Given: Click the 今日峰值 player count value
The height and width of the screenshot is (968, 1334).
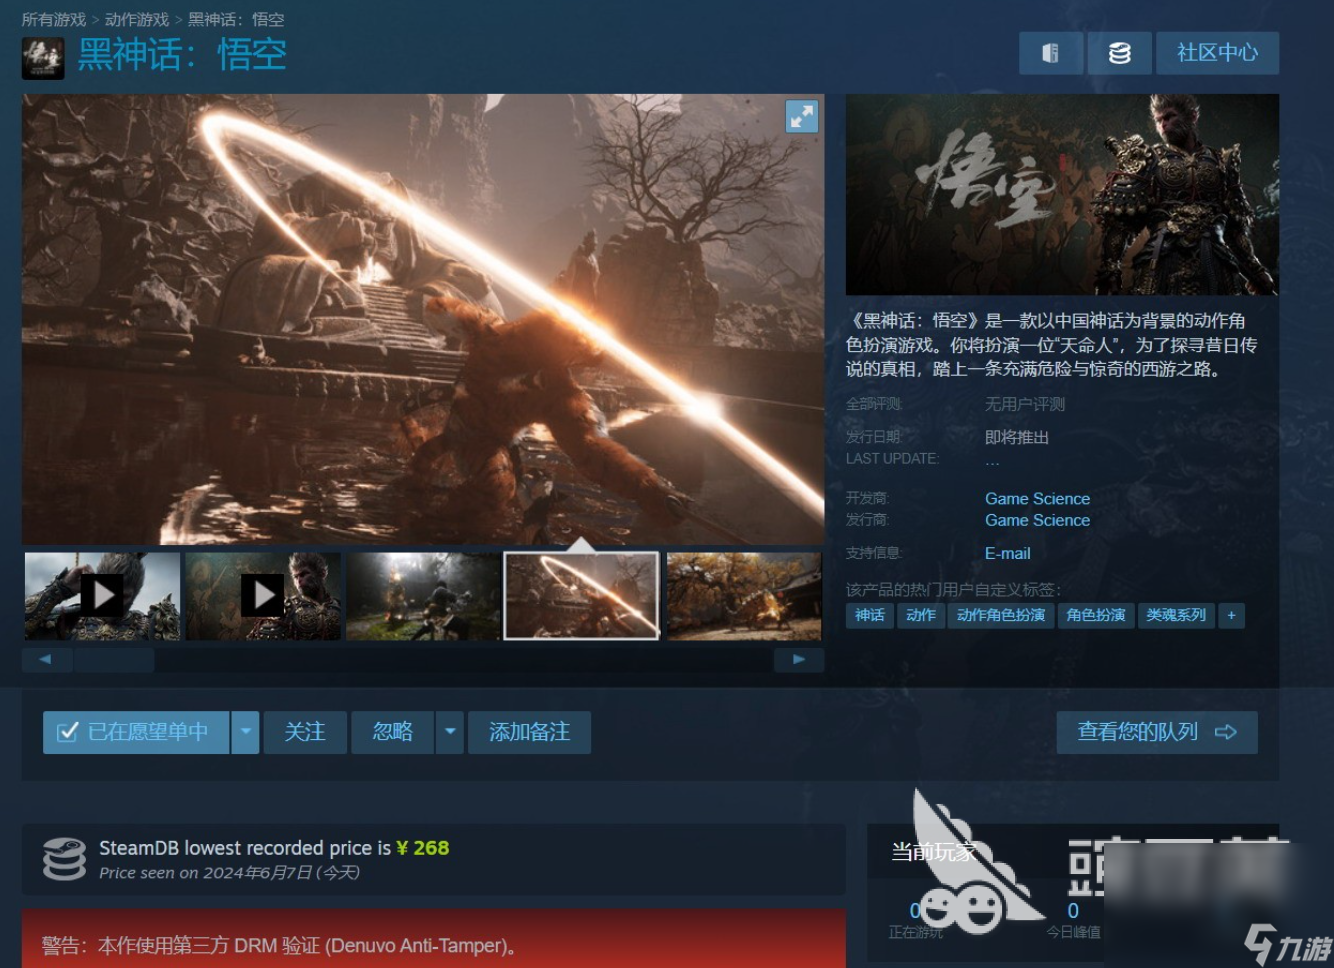Looking at the screenshot, I should (1073, 911).
